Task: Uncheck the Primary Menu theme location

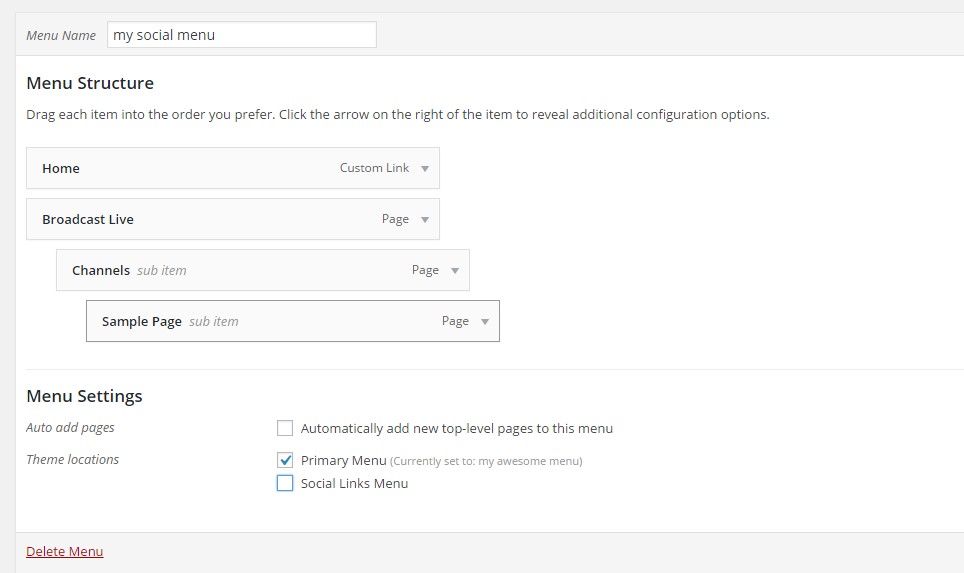Action: pyautogui.click(x=285, y=460)
